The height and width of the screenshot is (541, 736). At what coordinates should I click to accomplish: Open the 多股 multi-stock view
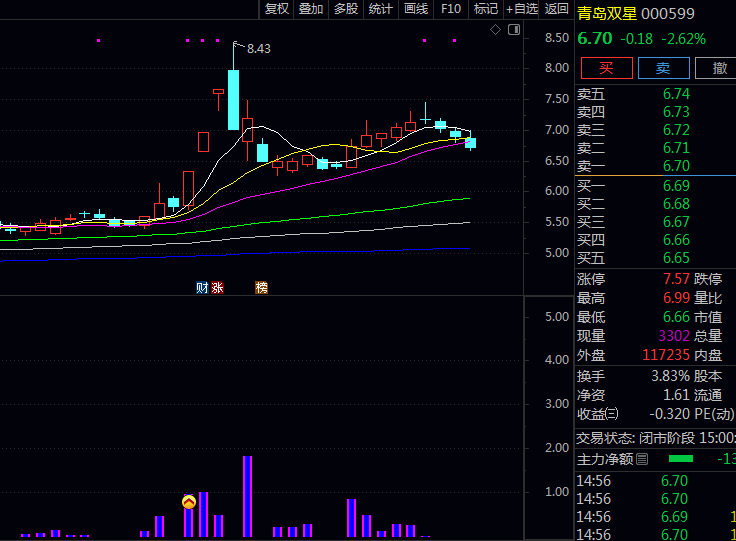click(346, 9)
